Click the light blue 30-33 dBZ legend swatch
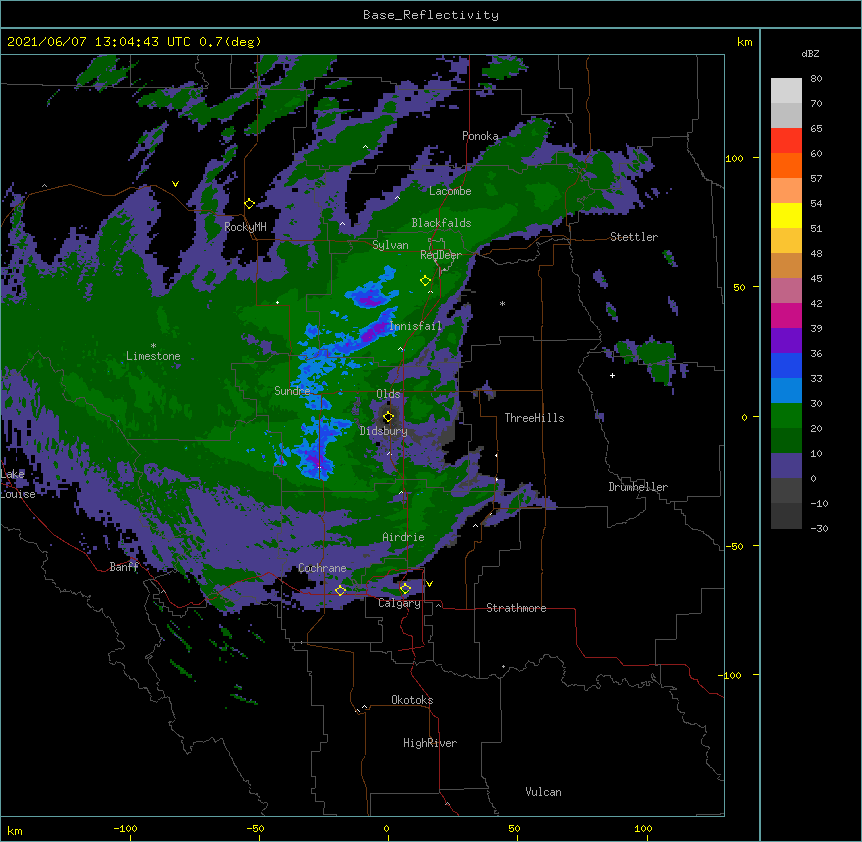Image resolution: width=862 pixels, height=842 pixels. point(786,391)
